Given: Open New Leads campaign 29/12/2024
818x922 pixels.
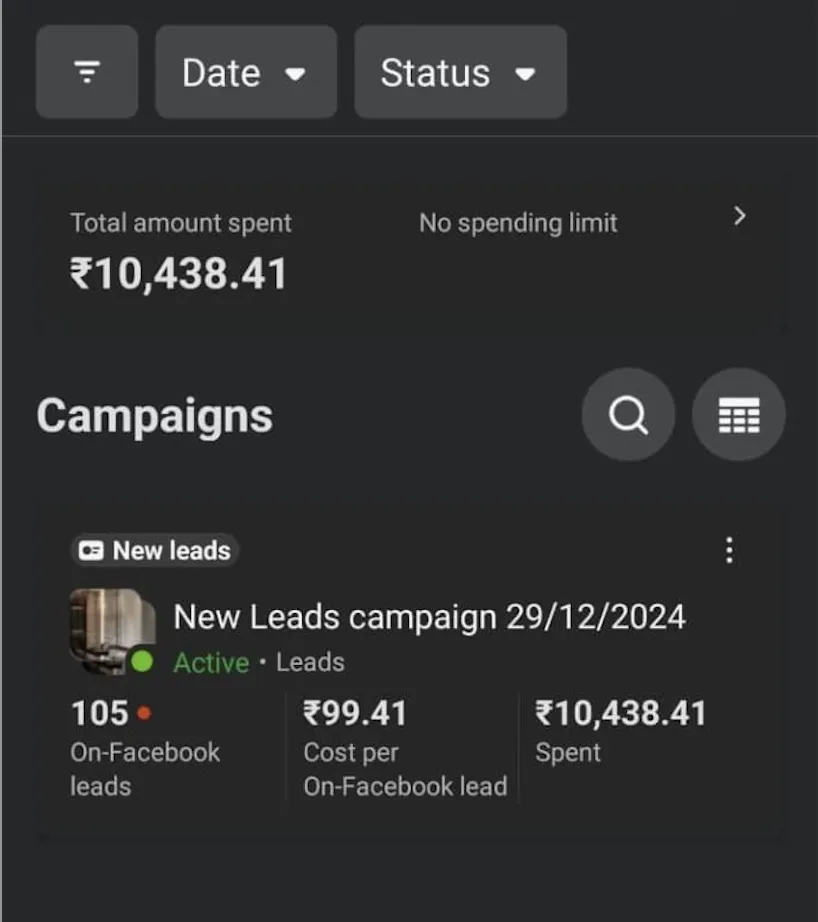Looking at the screenshot, I should pyautogui.click(x=429, y=616).
